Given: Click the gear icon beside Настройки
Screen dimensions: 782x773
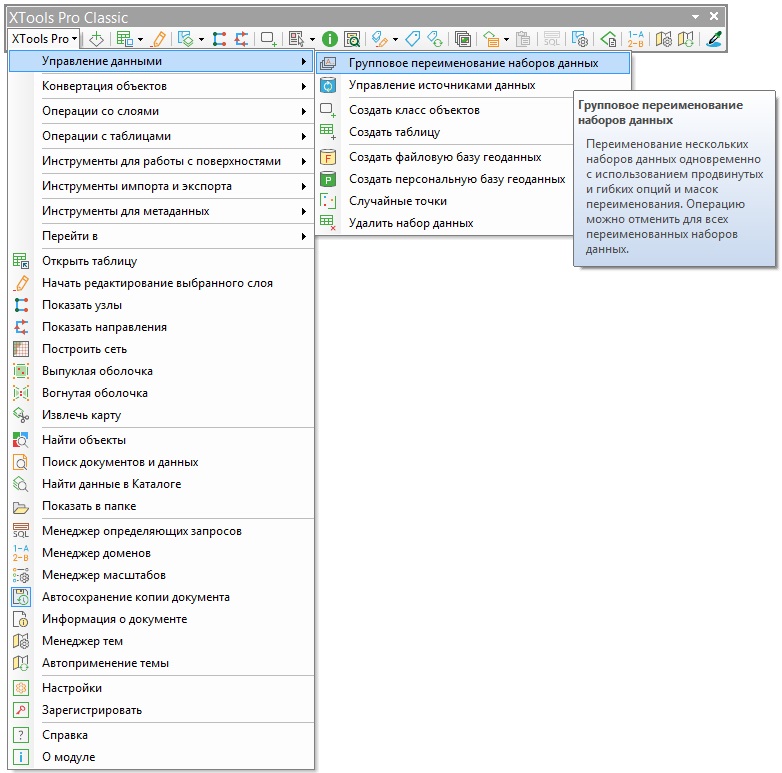Looking at the screenshot, I should point(21,688).
